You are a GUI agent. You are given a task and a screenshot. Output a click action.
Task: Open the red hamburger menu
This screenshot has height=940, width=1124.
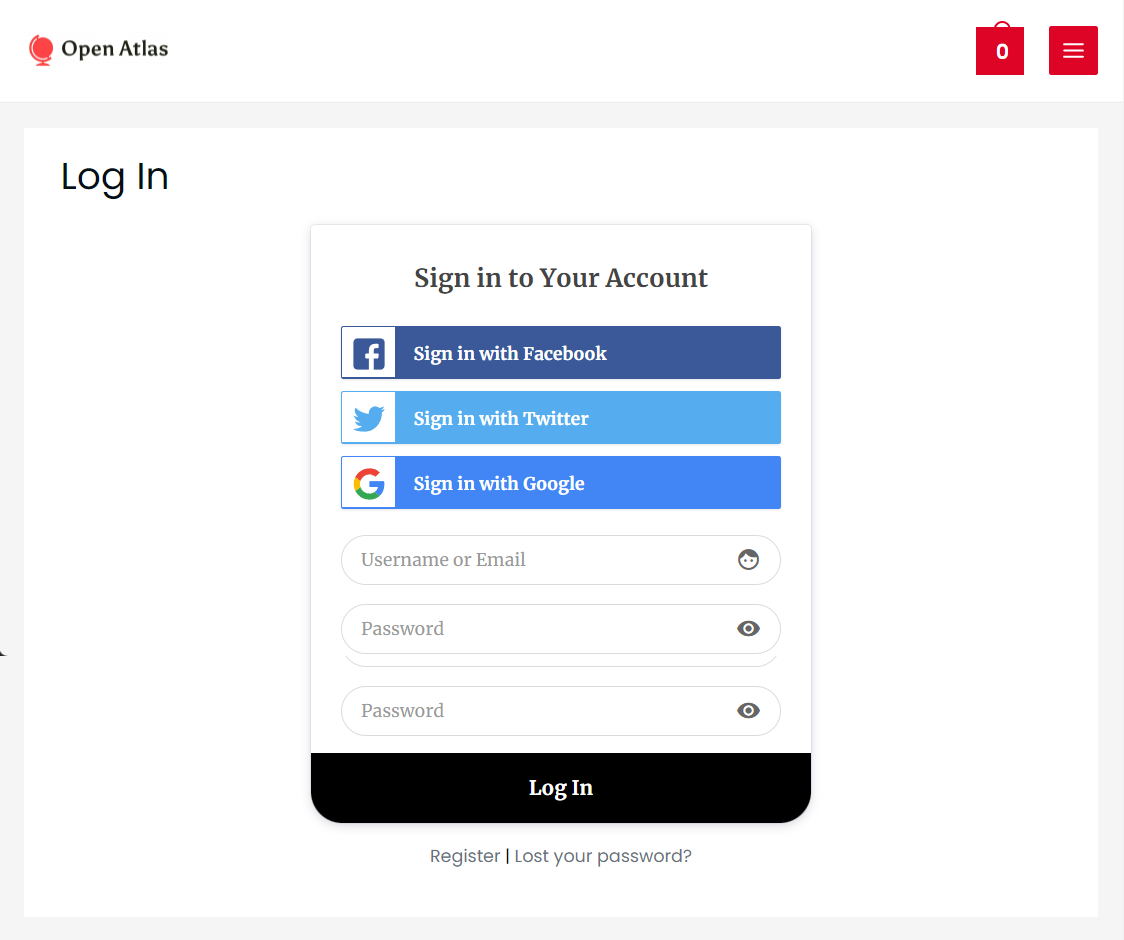click(x=1073, y=51)
